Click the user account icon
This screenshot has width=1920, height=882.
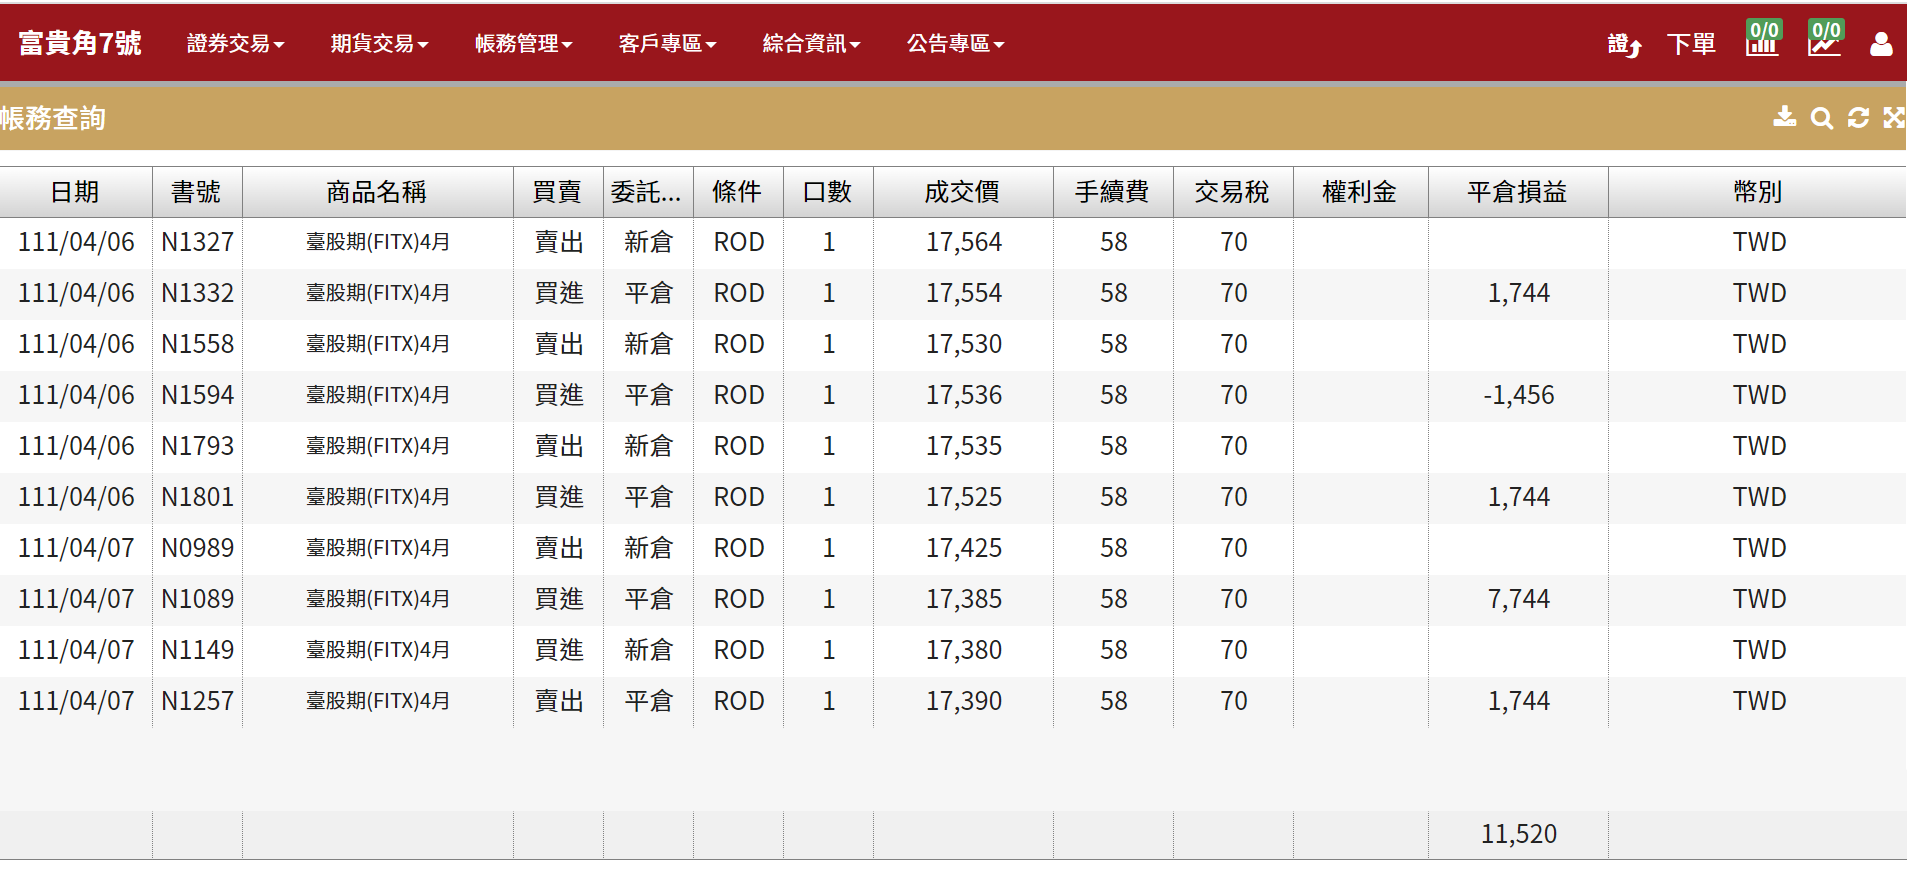[1881, 43]
